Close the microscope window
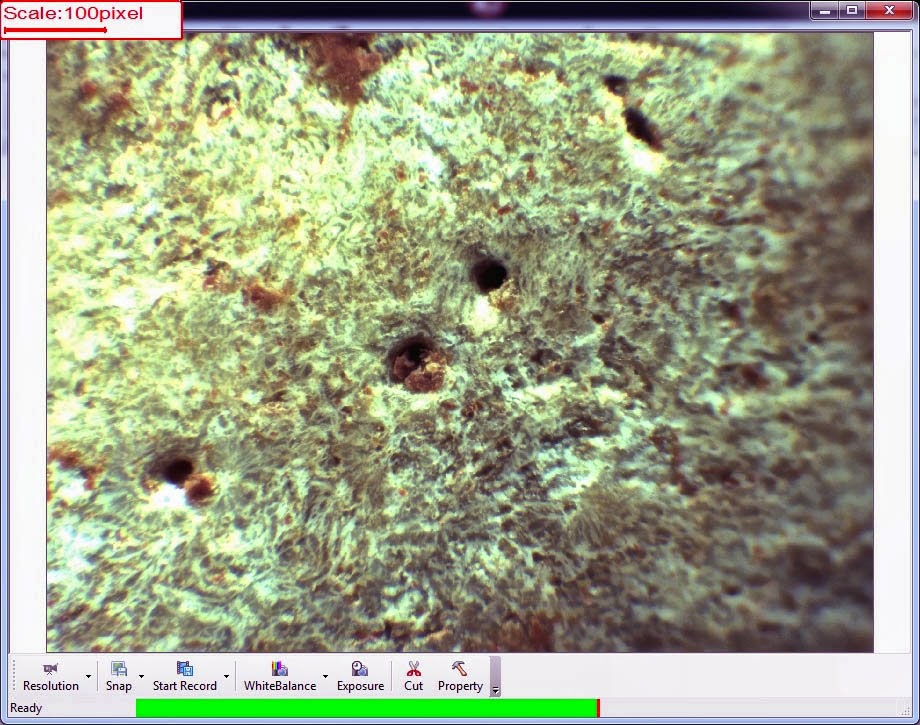The image size is (920, 725). [889, 11]
